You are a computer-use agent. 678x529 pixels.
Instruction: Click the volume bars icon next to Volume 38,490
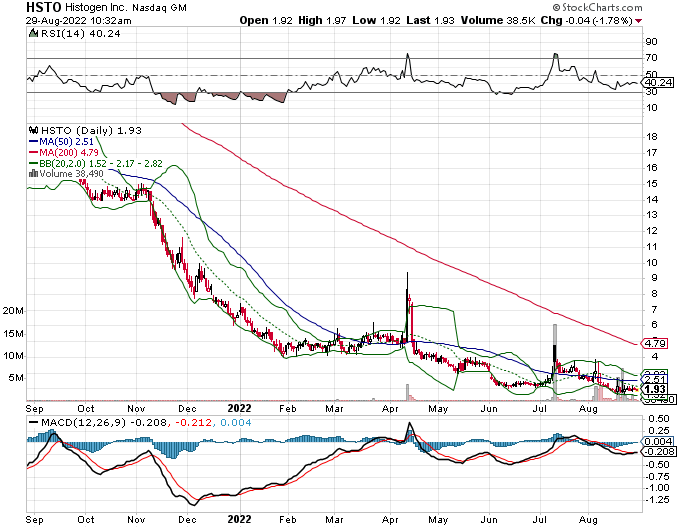[x=33, y=173]
